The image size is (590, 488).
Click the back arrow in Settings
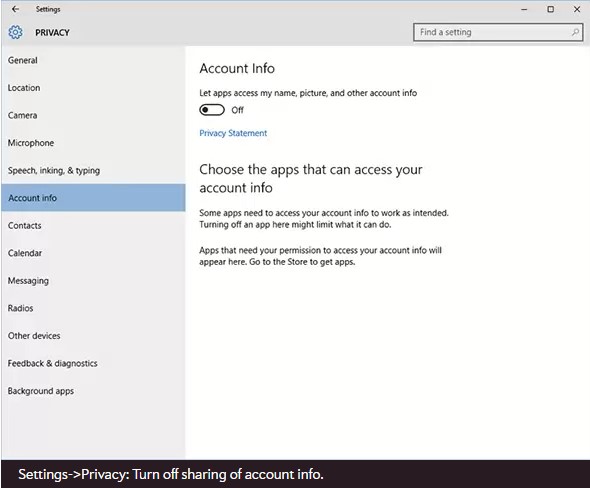[15, 9]
